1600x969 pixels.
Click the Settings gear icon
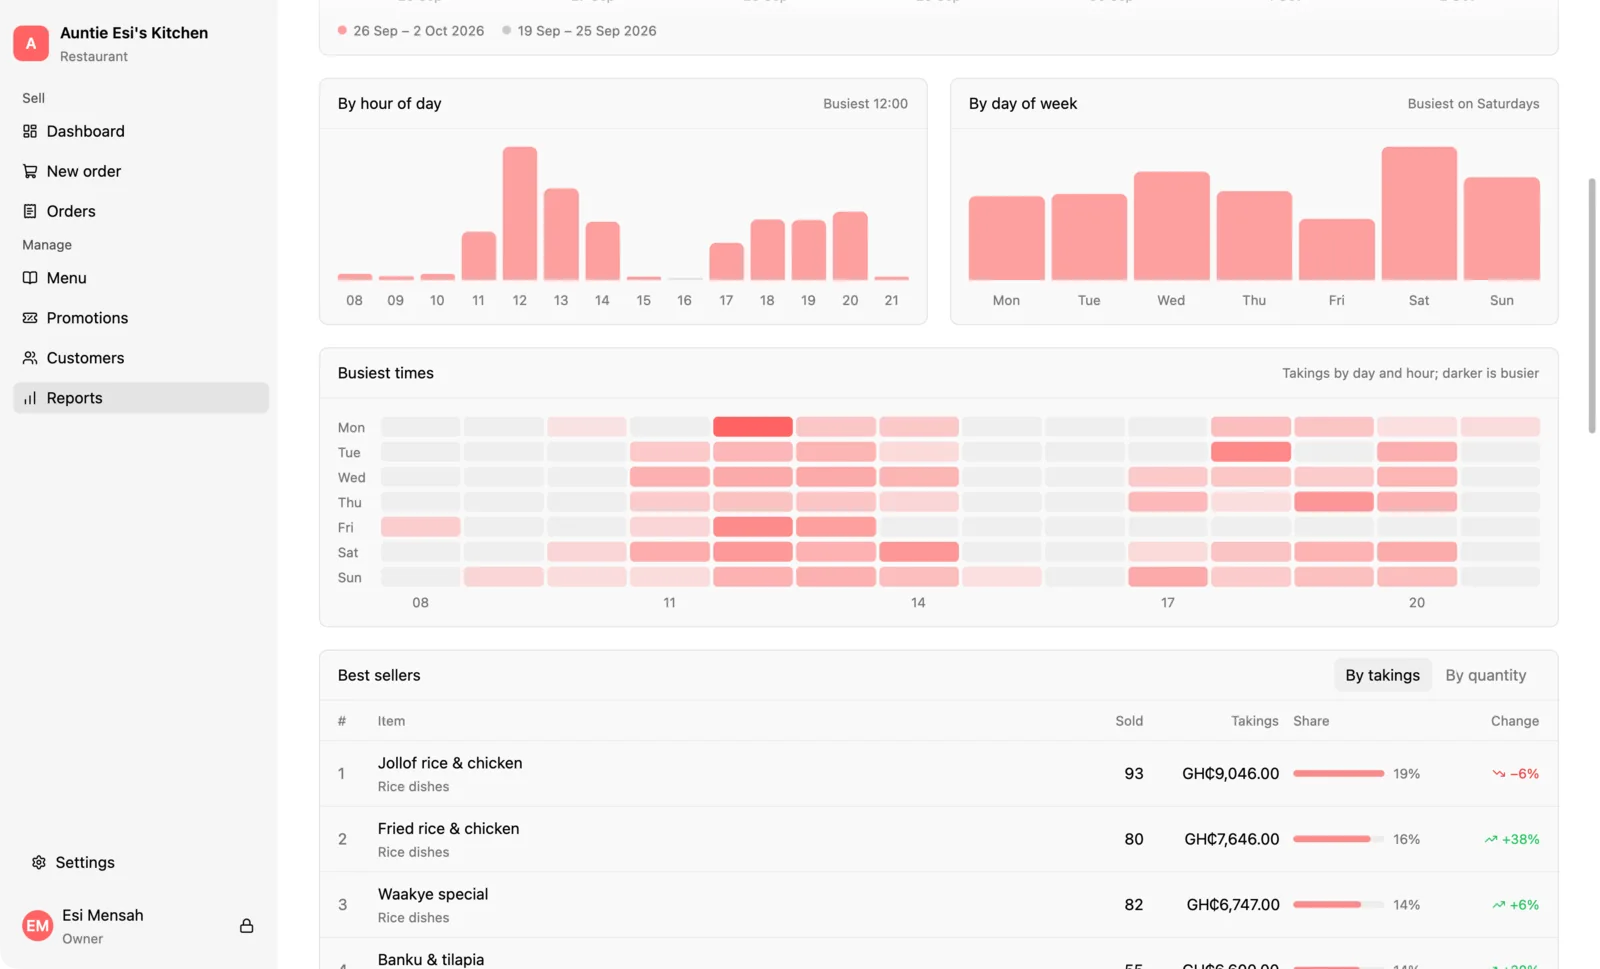pos(39,862)
